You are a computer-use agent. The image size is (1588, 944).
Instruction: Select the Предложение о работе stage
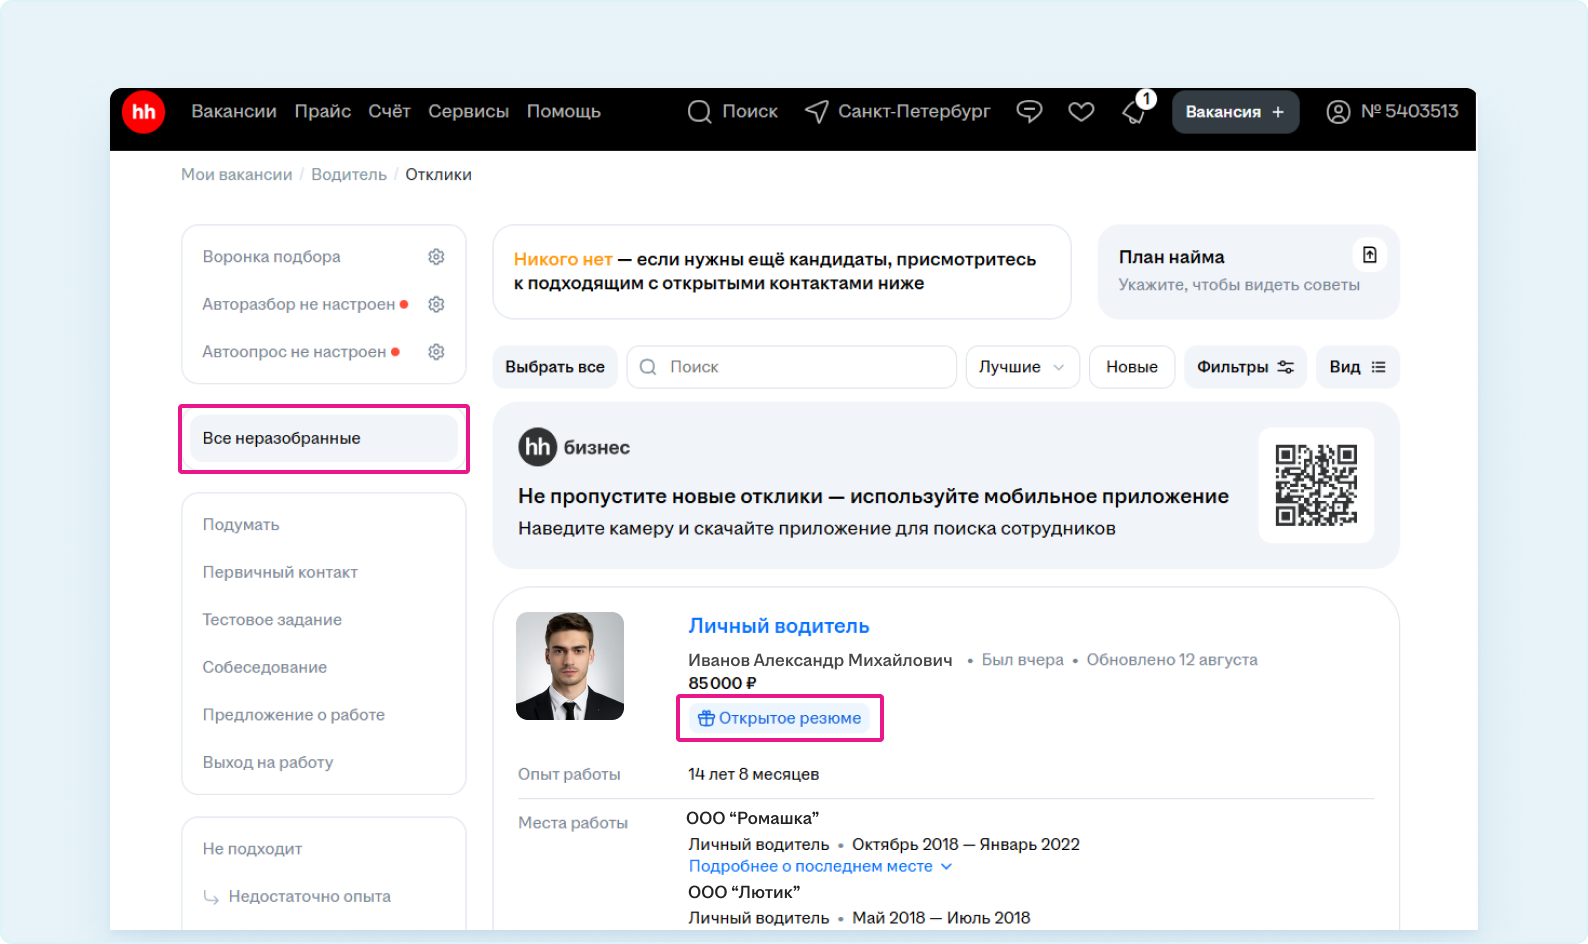[294, 715]
